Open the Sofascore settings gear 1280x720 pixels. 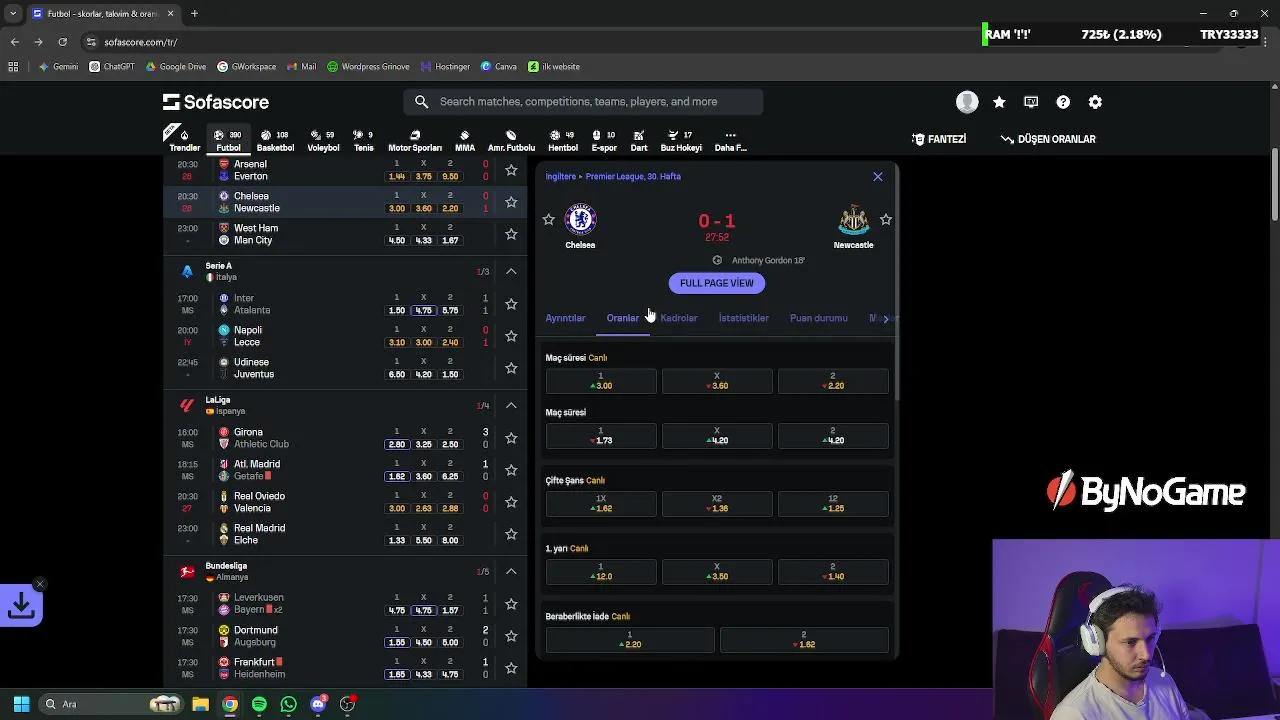[x=1095, y=102]
